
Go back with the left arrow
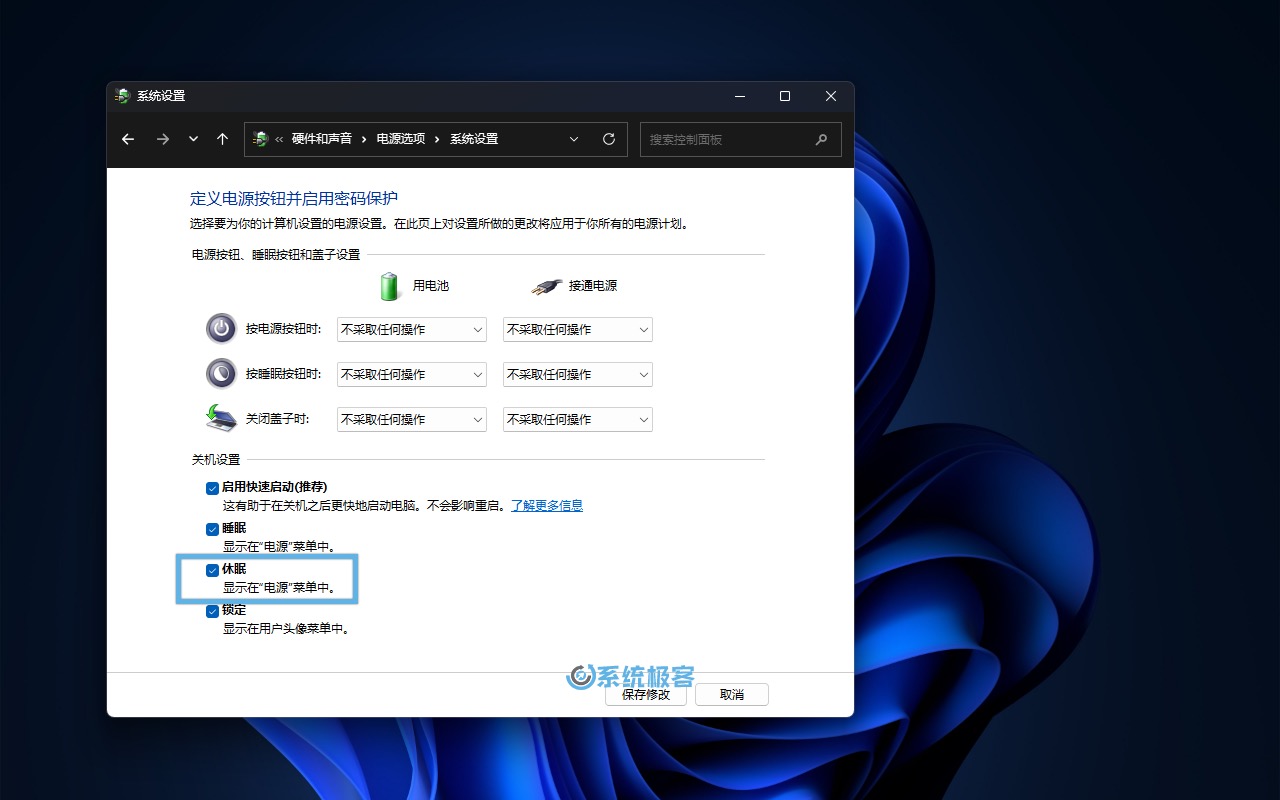128,139
